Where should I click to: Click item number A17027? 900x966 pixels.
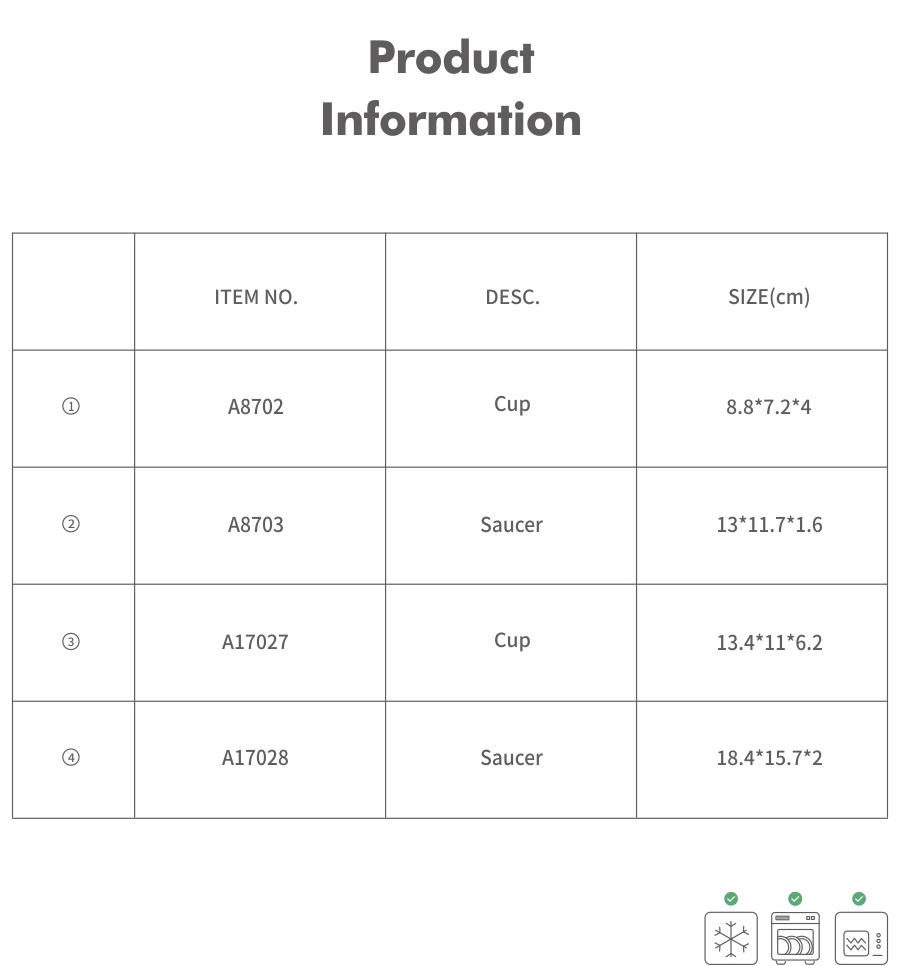click(x=255, y=642)
